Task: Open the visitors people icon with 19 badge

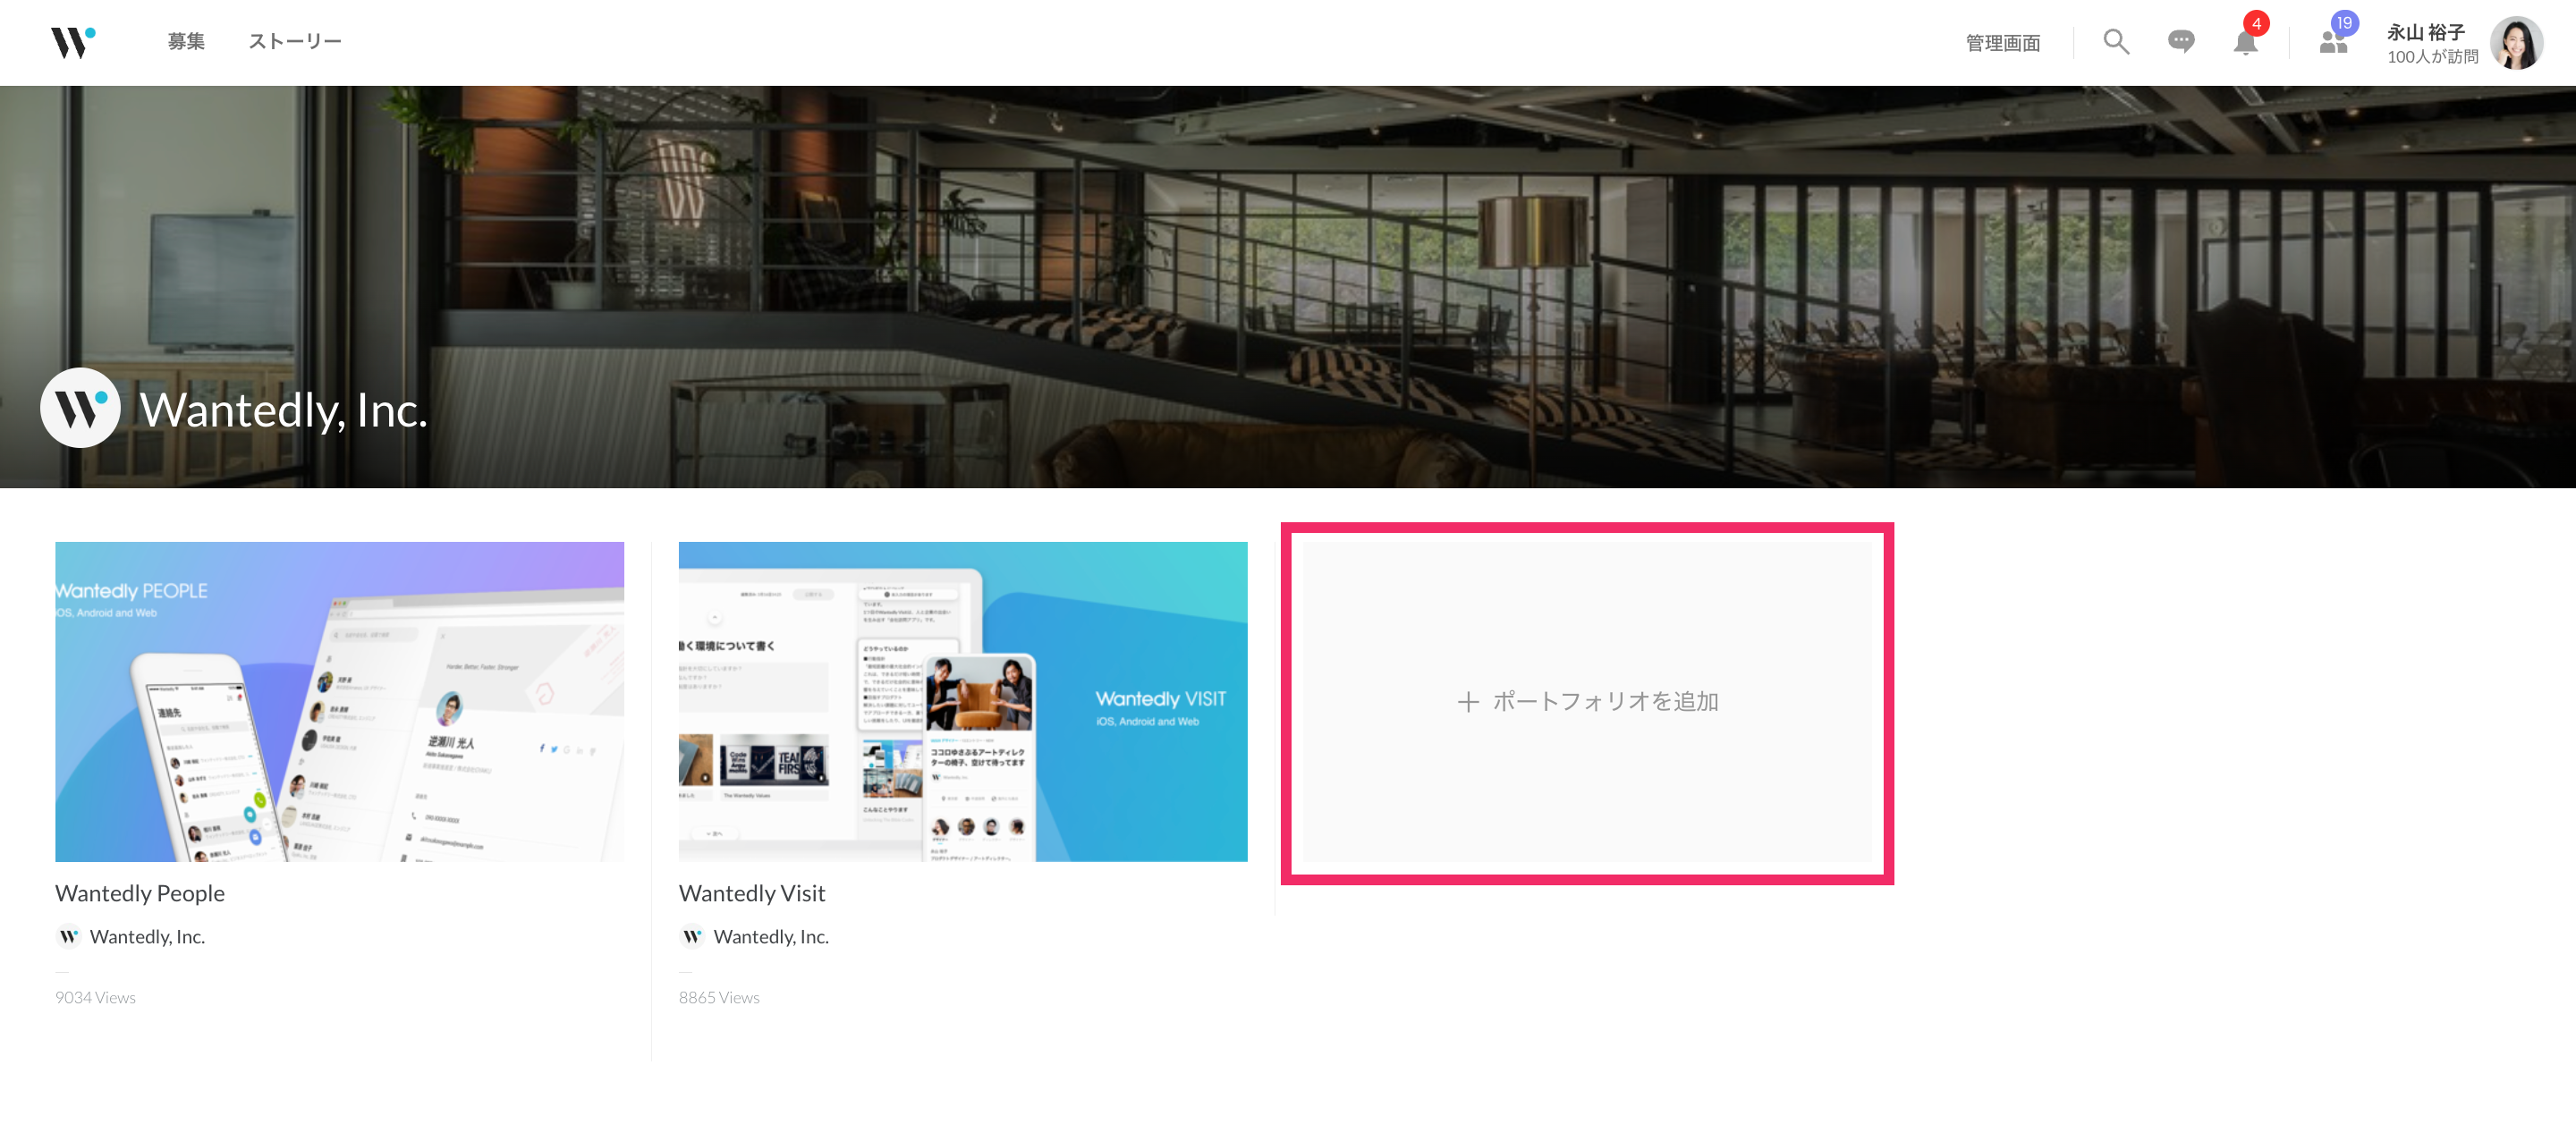Action: coord(2333,41)
